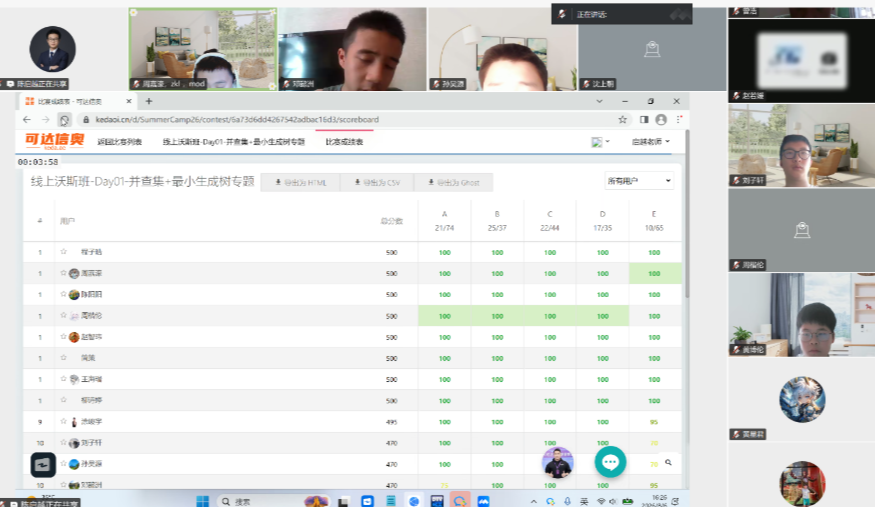Viewport: 875px width, 507px height.
Task: Star 孙昊源's scoreboard row
Action: [64, 463]
